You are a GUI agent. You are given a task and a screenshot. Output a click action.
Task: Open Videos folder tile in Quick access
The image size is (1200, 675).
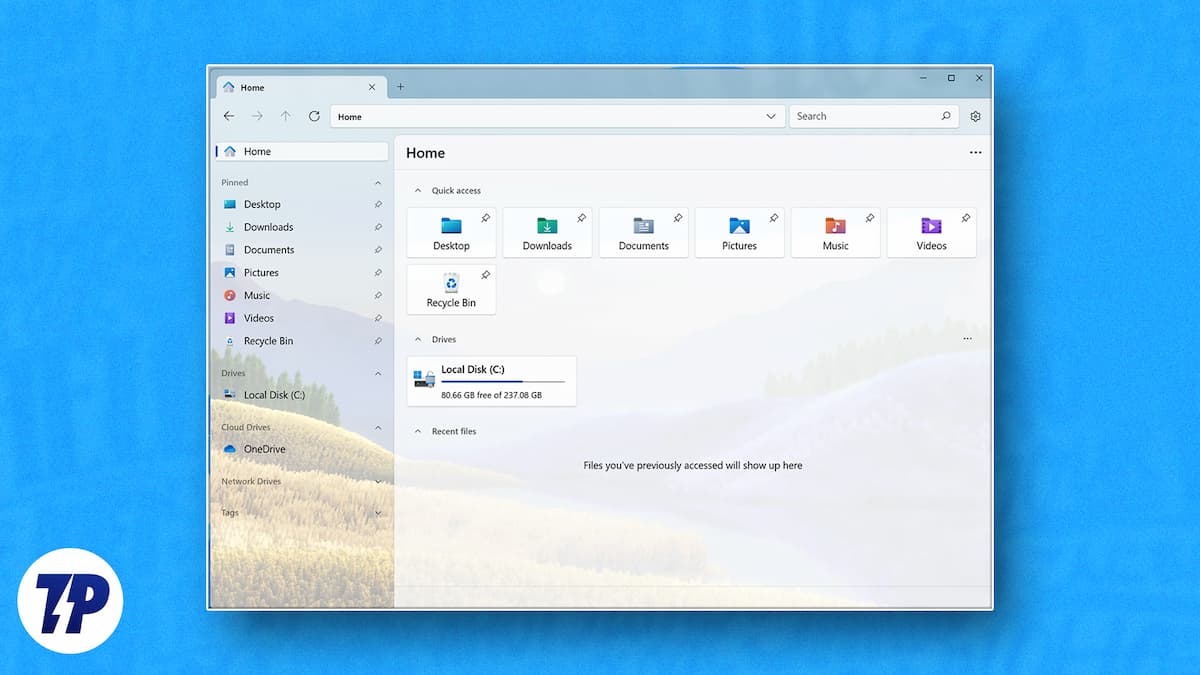click(x=931, y=233)
